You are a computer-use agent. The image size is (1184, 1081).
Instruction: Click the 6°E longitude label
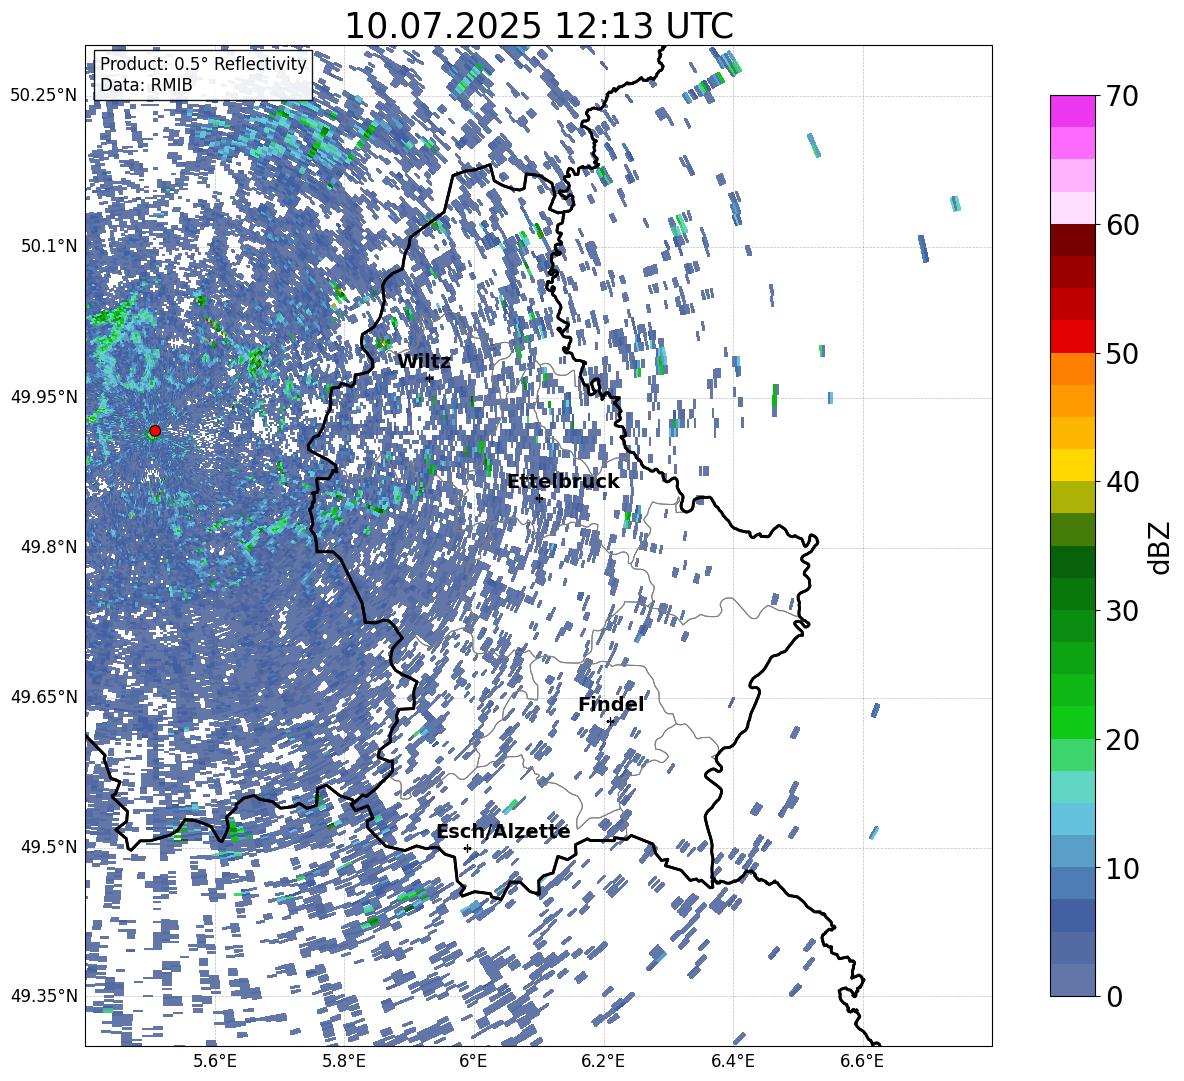coord(473,1061)
